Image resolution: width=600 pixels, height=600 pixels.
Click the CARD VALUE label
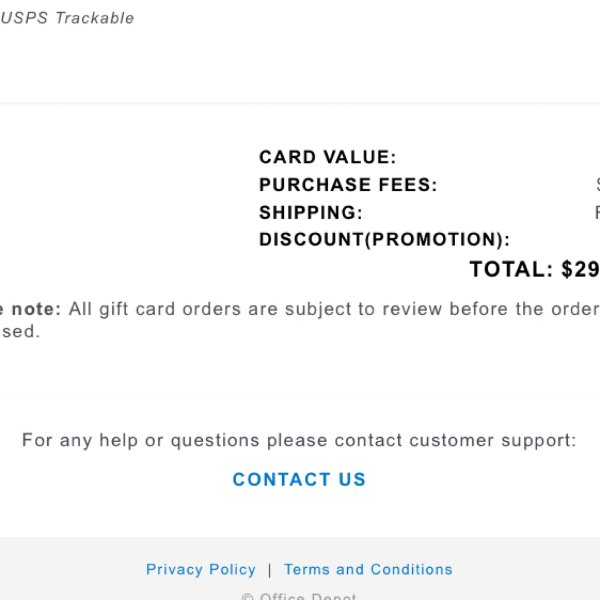(328, 157)
